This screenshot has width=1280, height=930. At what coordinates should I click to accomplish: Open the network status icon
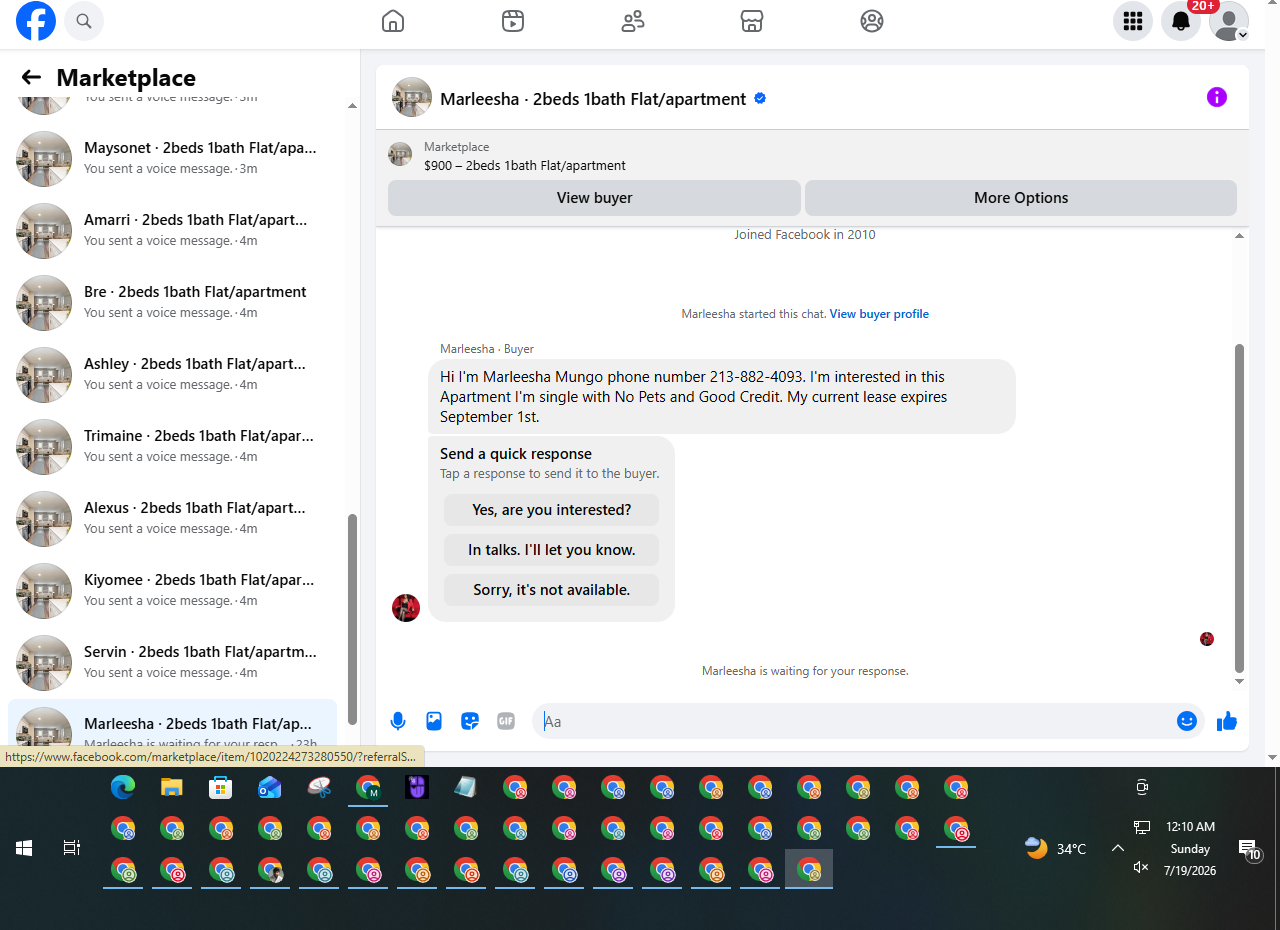(x=1141, y=827)
